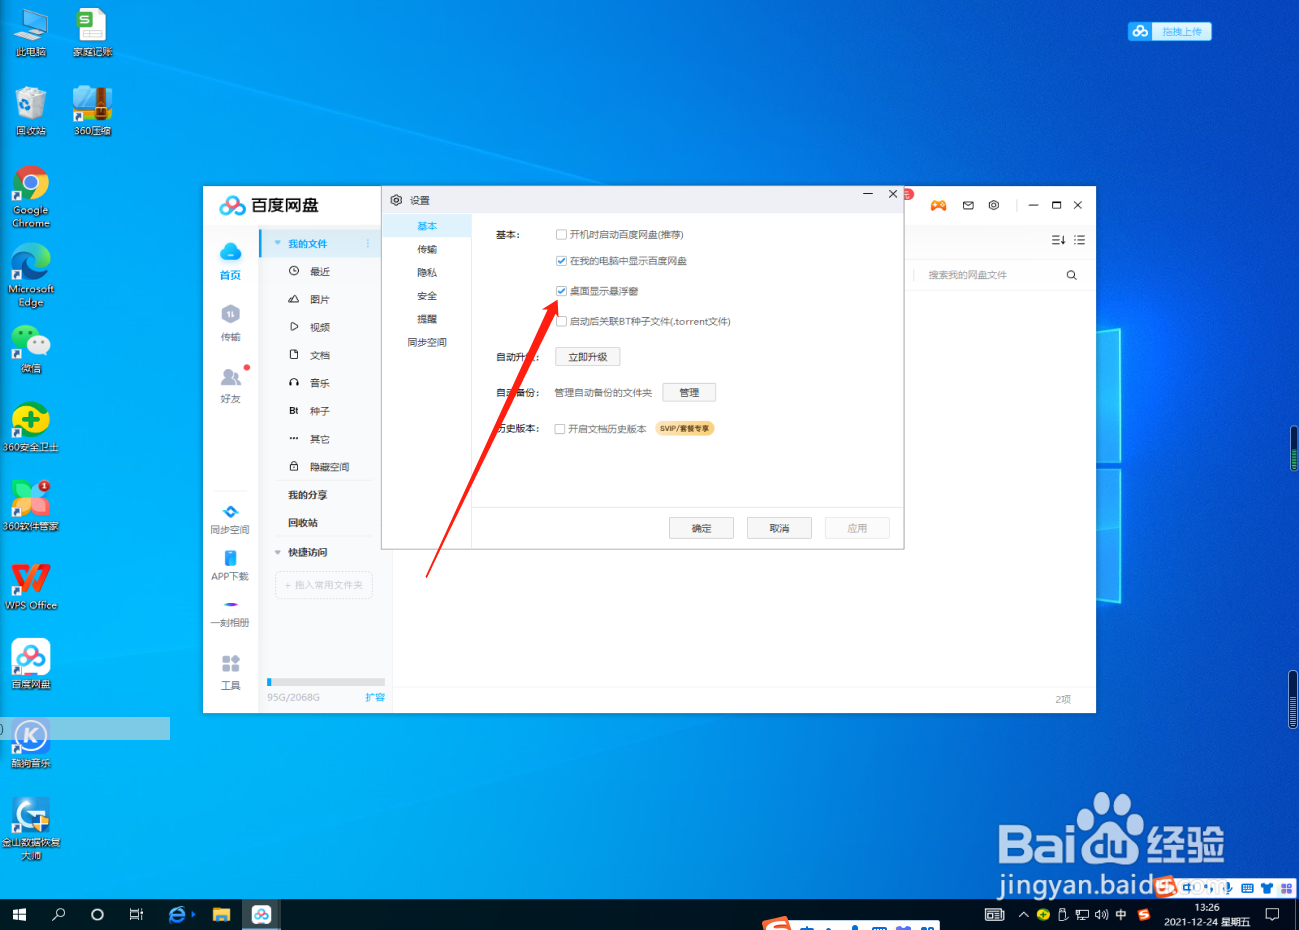Open the 360压缩 desktop icon

point(92,111)
